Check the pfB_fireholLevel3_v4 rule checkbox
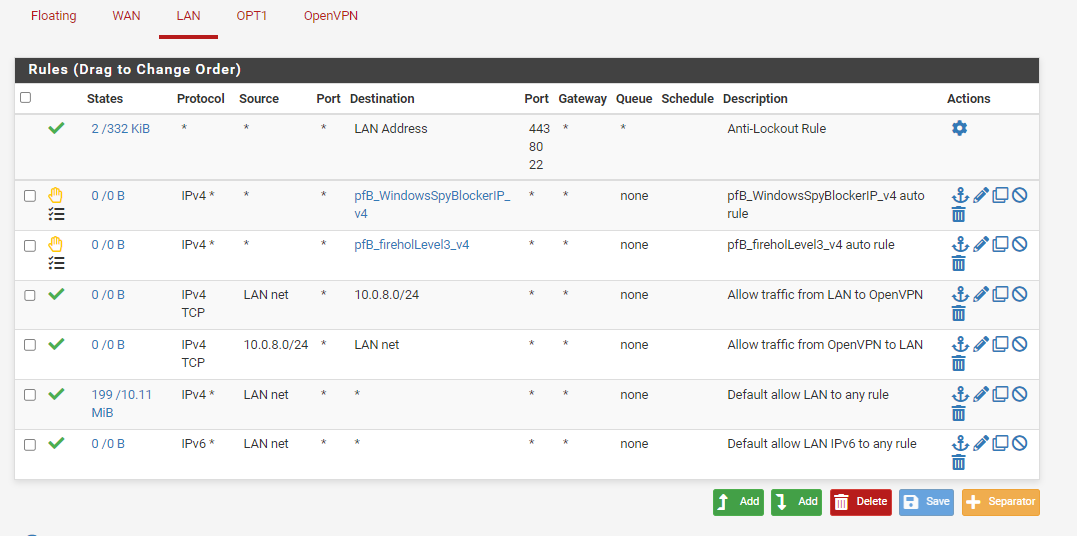 click(x=30, y=245)
